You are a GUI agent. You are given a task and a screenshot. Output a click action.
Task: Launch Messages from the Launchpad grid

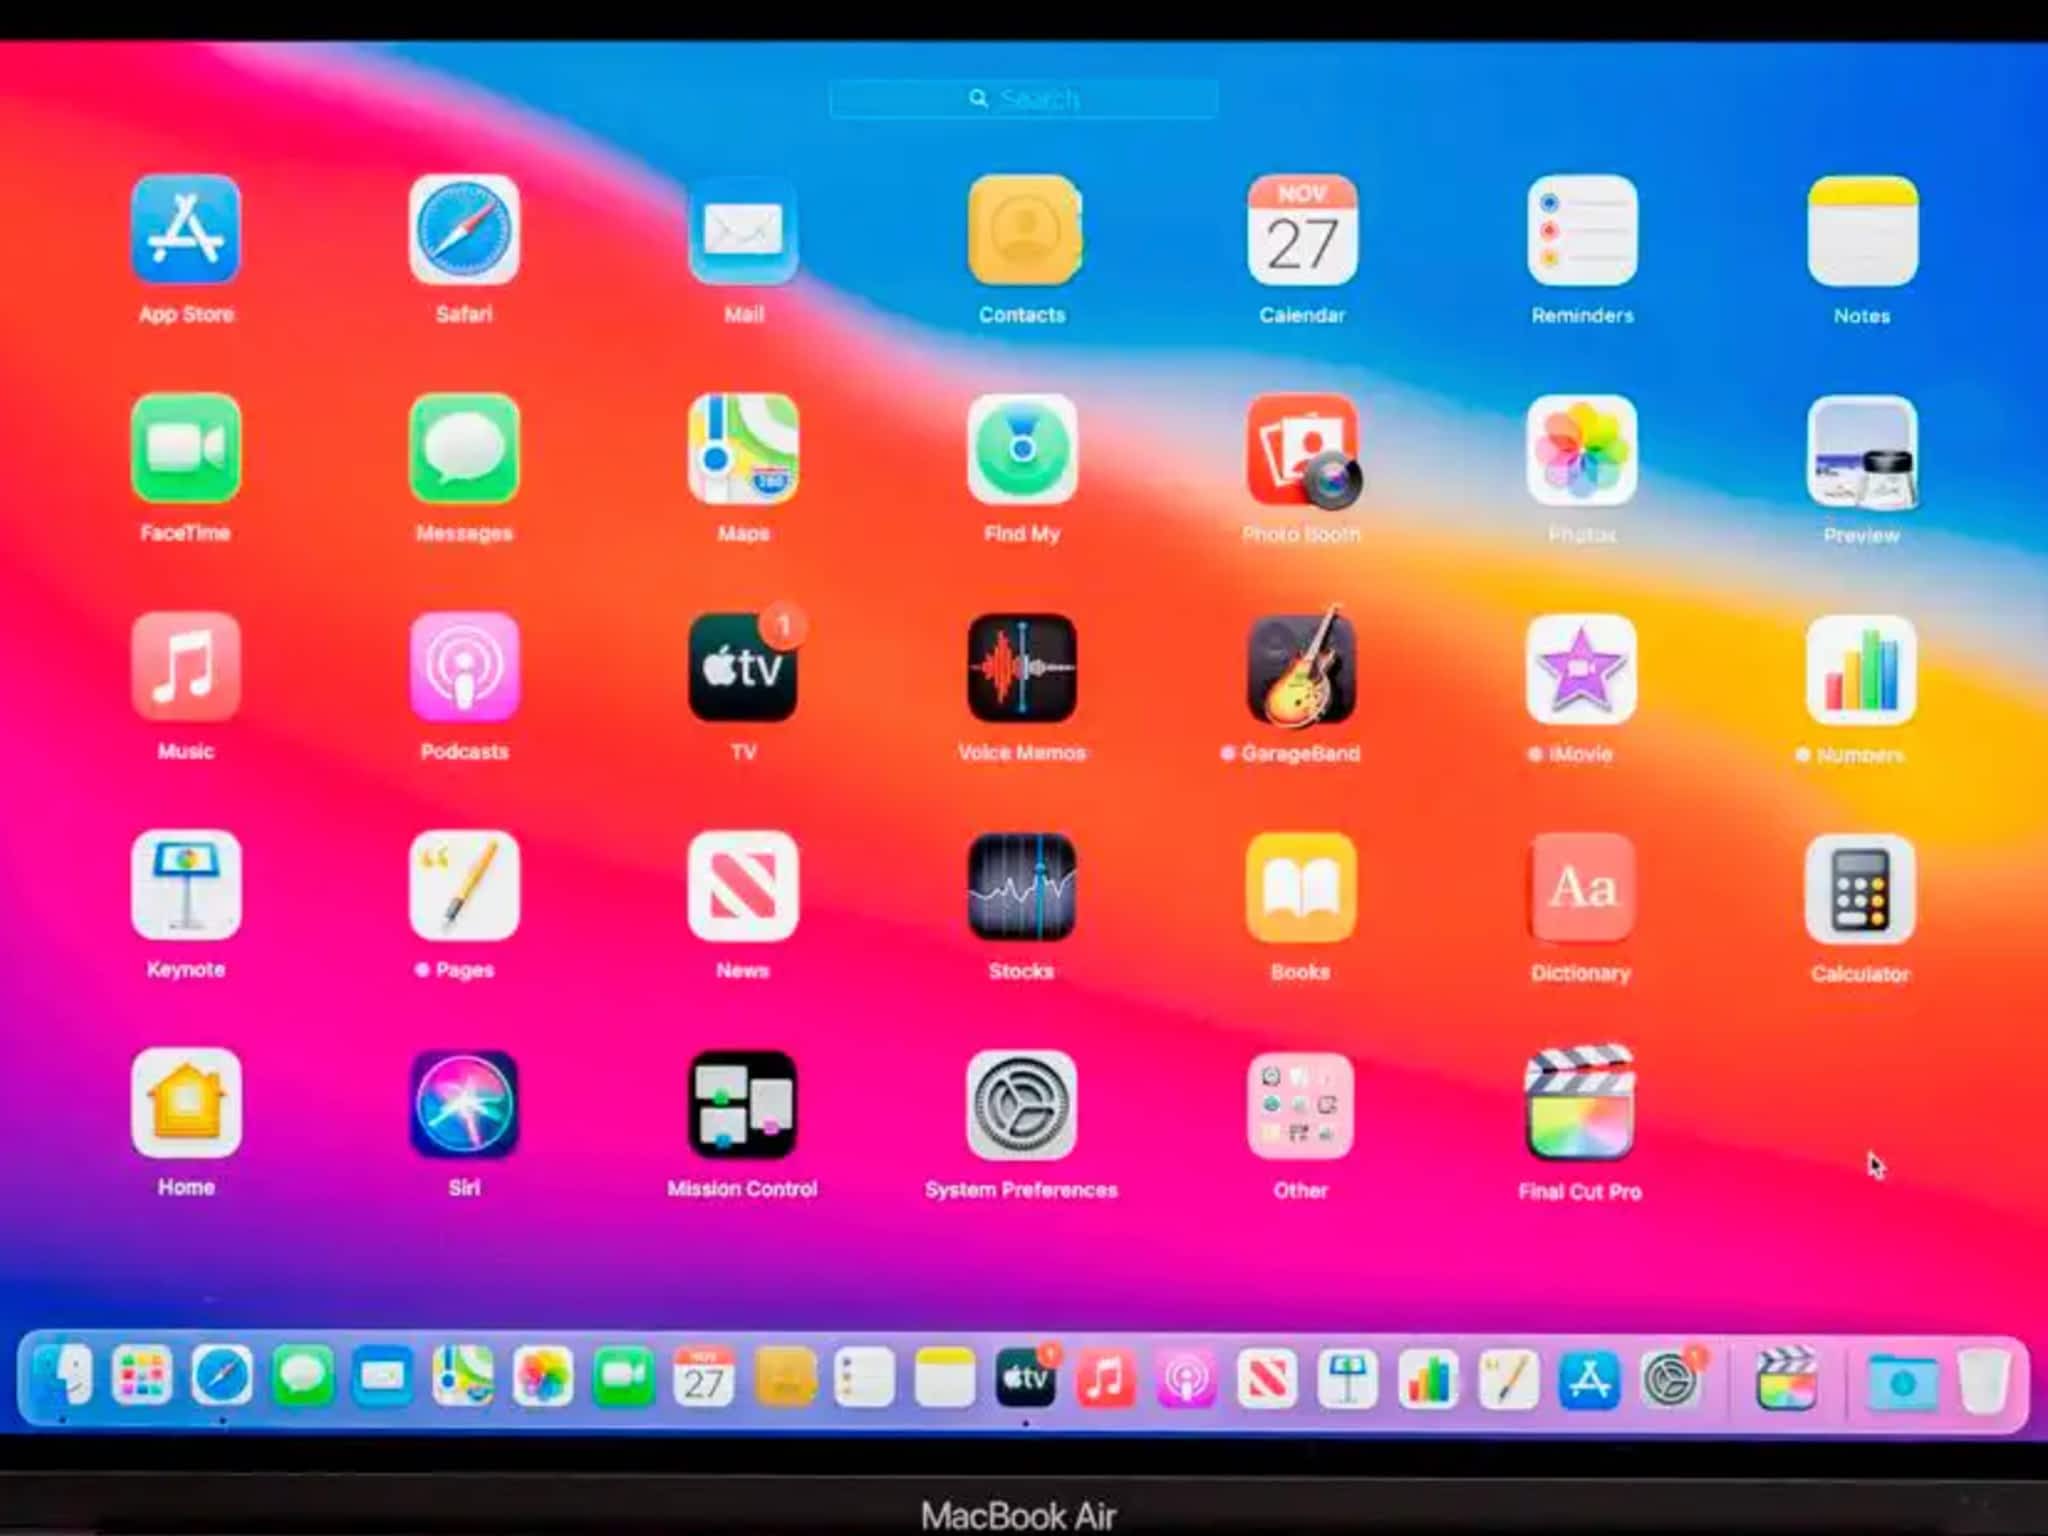[464, 448]
